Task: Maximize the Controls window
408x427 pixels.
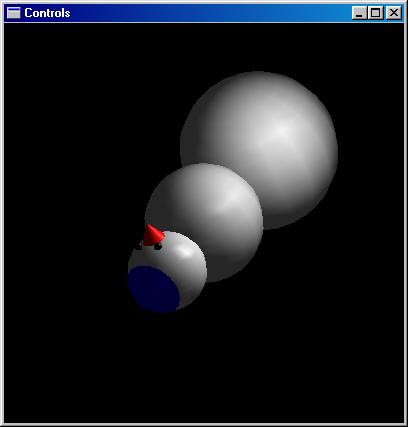Action: pos(375,13)
